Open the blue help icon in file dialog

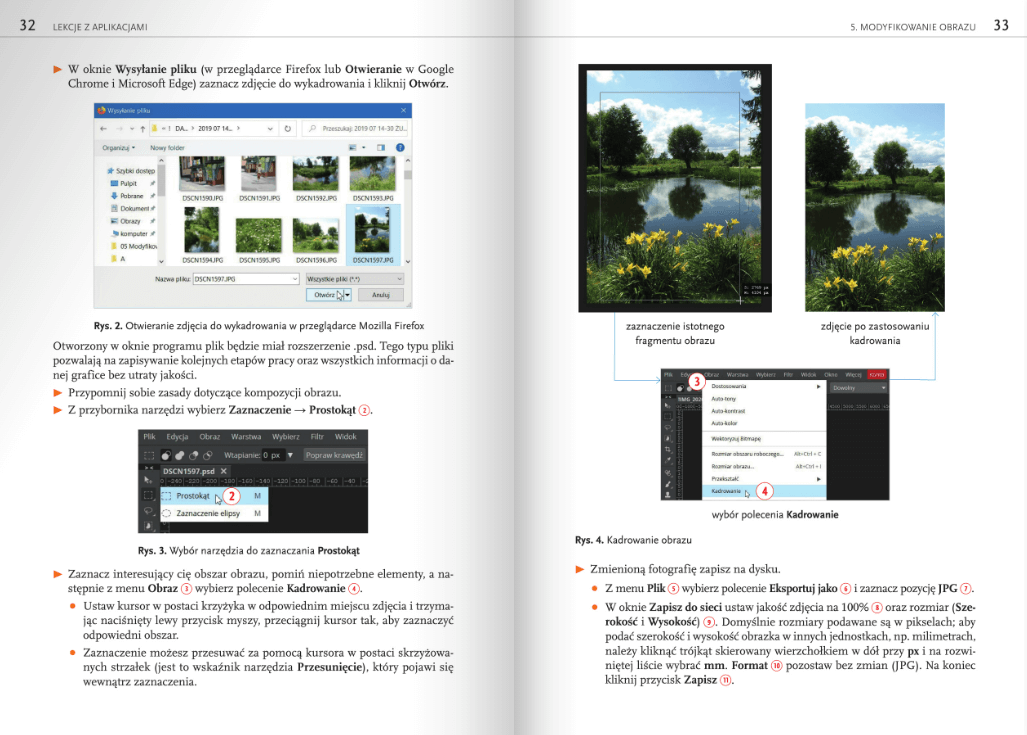pyautogui.click(x=400, y=148)
